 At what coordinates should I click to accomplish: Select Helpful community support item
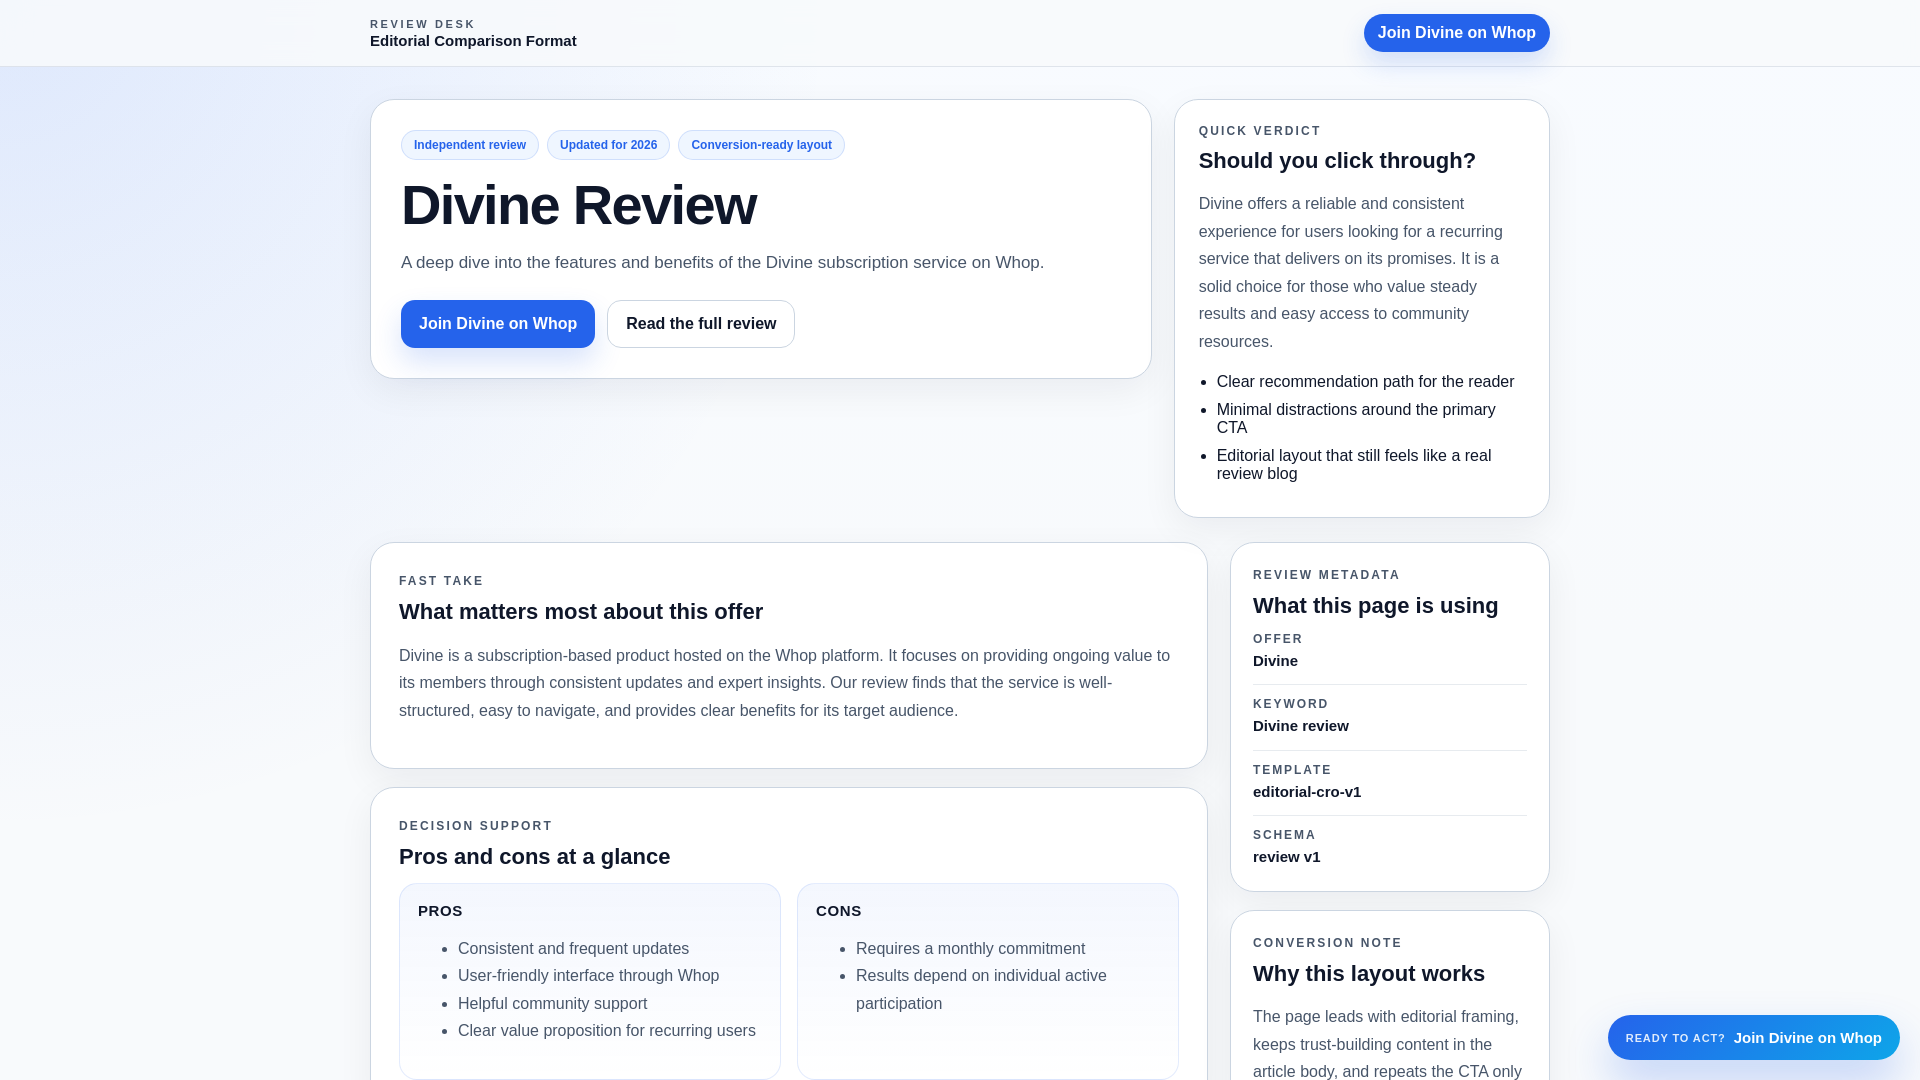(x=552, y=1004)
